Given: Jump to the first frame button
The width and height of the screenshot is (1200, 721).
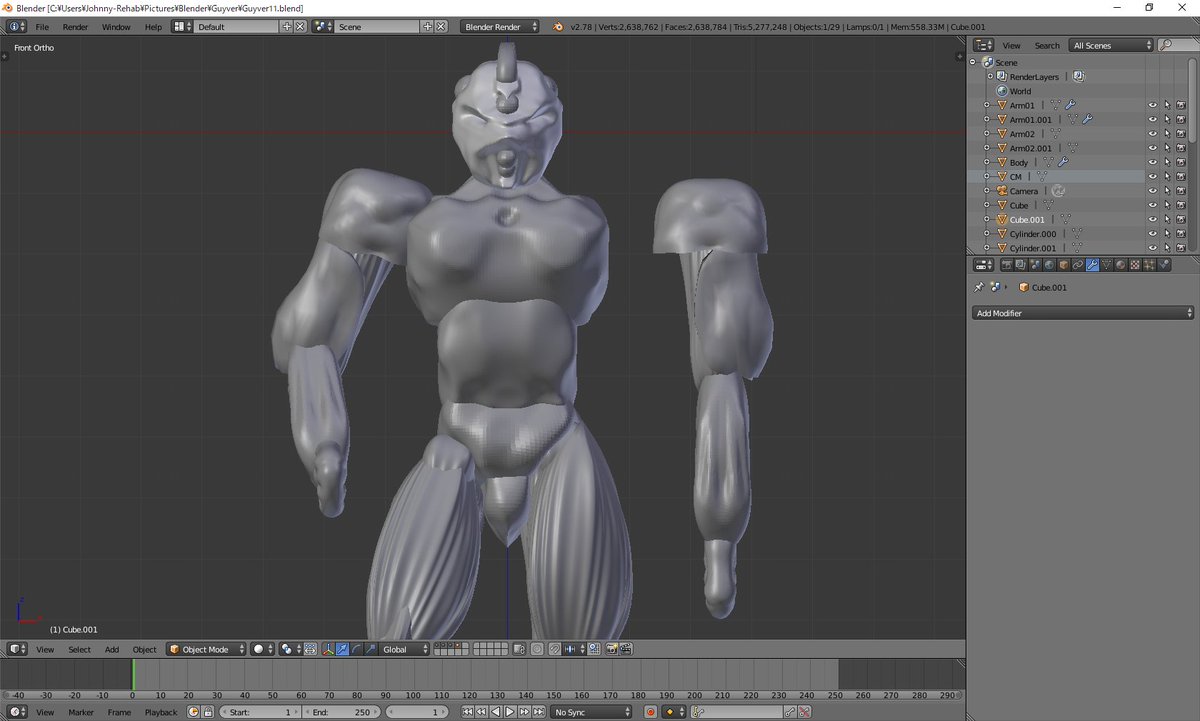Looking at the screenshot, I should point(468,712).
